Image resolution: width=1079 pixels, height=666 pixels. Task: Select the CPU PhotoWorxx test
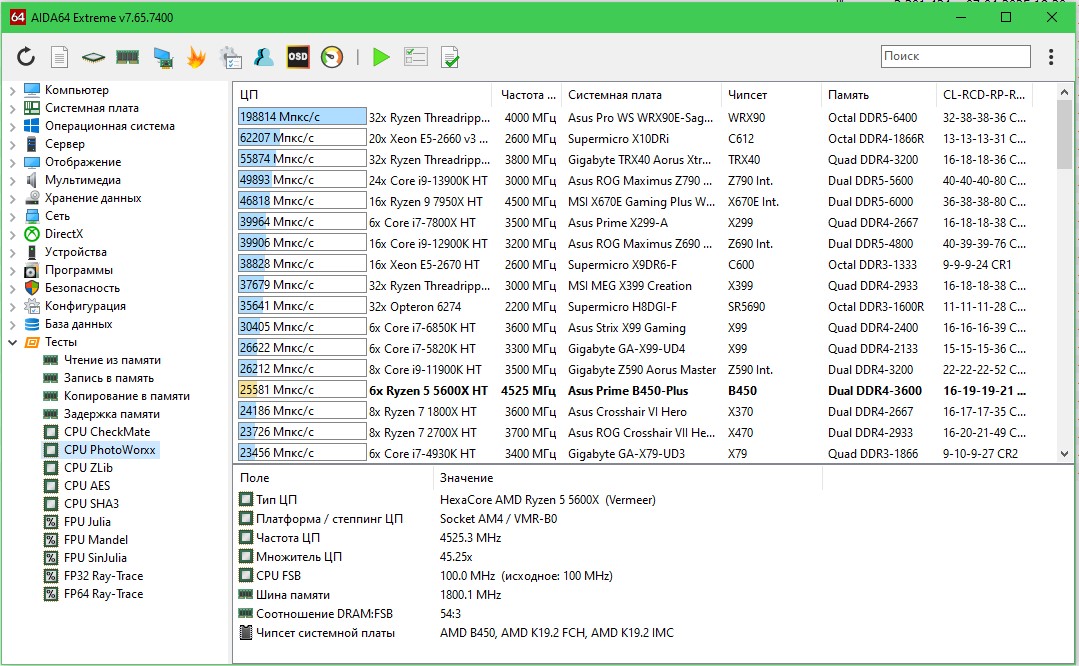point(109,449)
